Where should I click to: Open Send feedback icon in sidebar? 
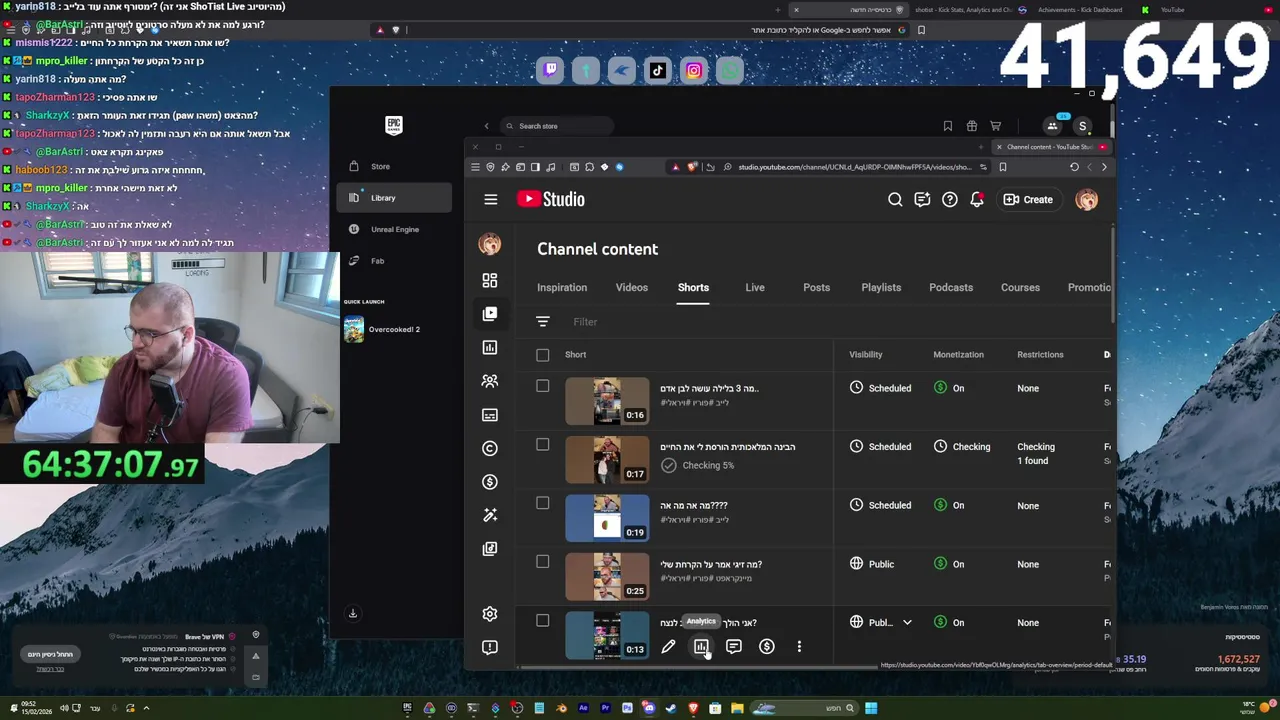pos(490,647)
